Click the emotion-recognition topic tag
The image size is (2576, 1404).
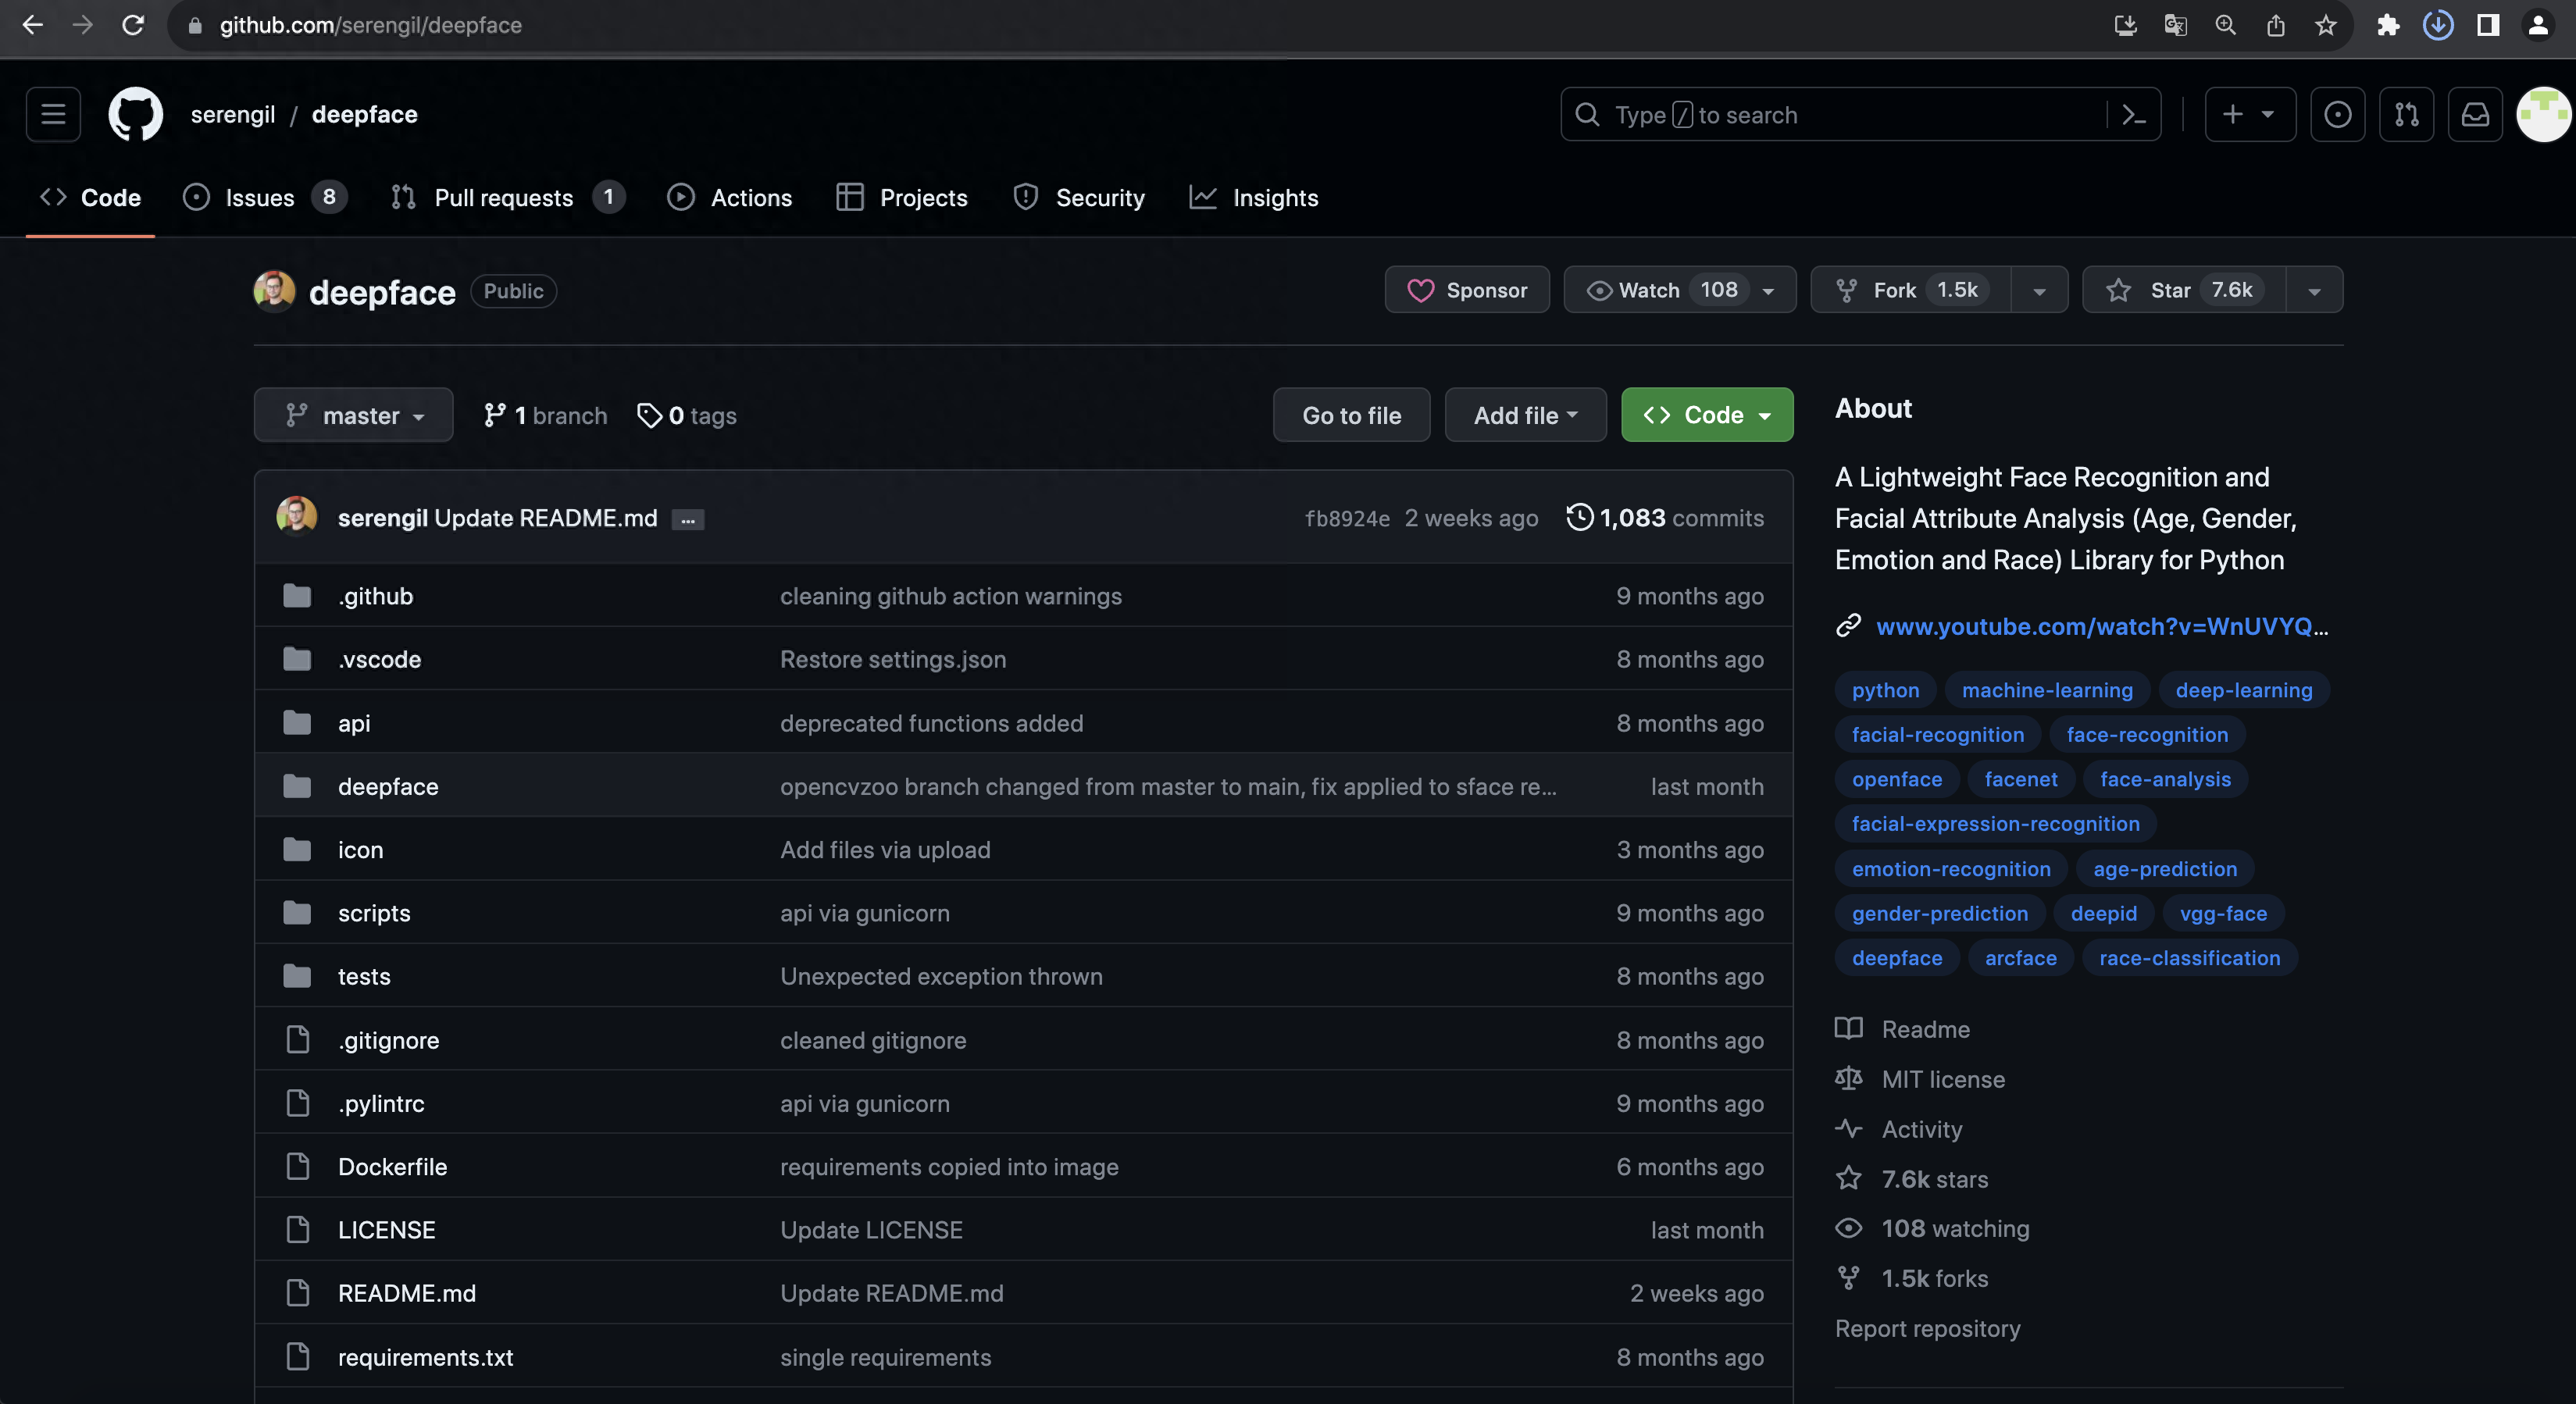1950,869
